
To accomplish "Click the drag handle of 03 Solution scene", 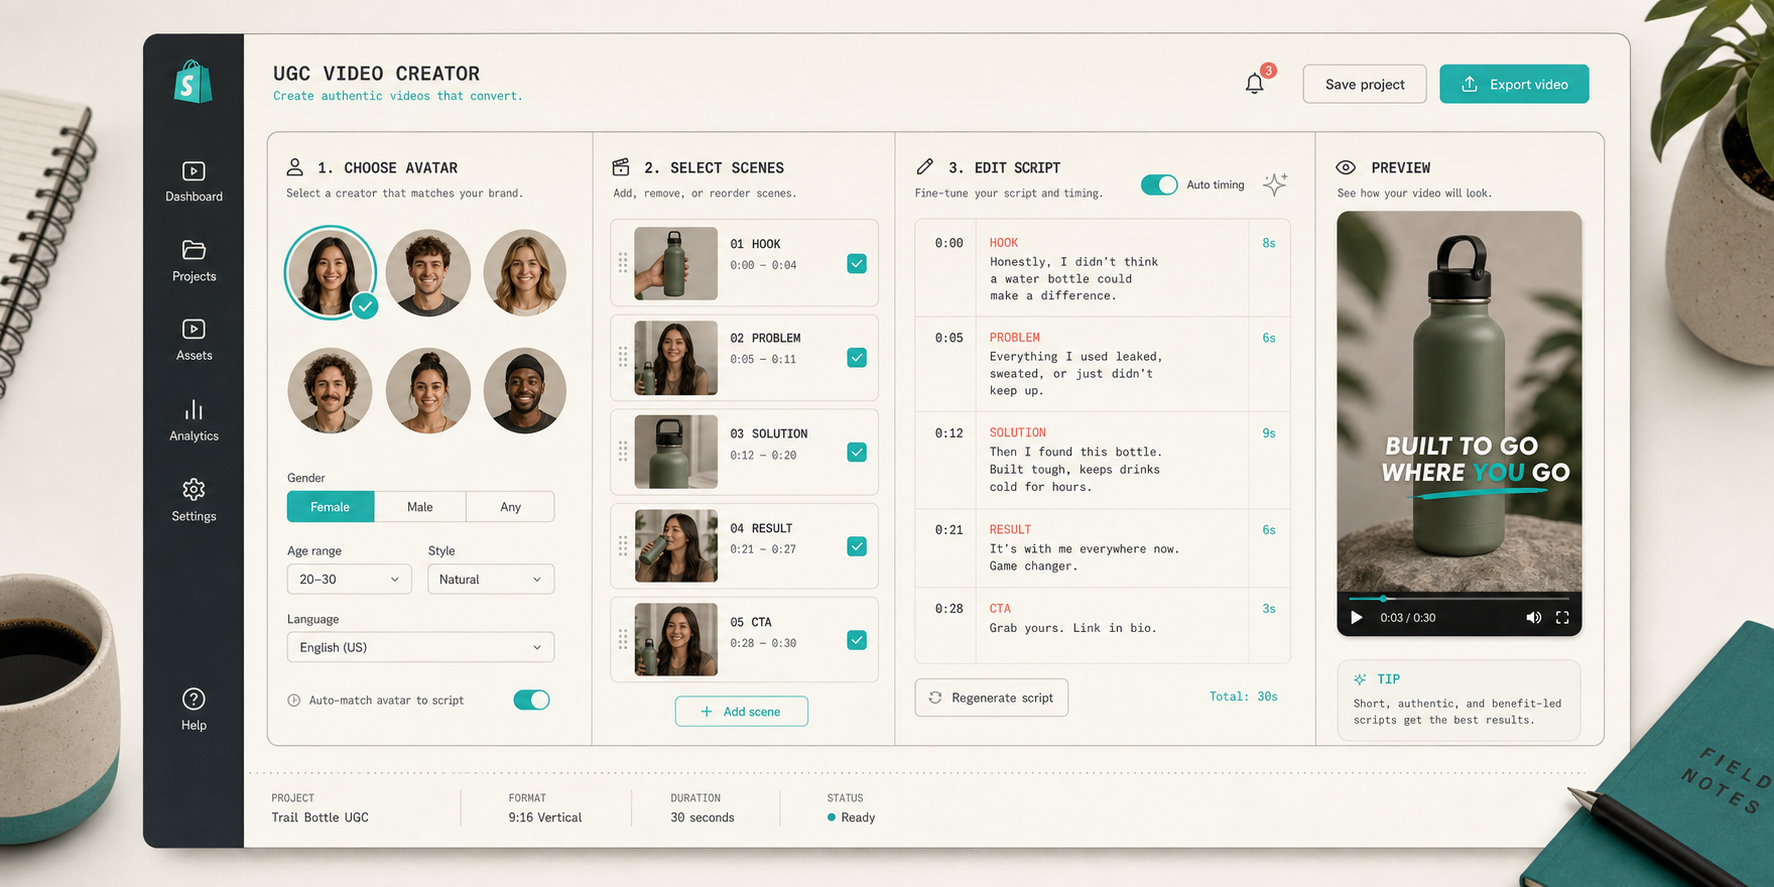I will point(623,452).
